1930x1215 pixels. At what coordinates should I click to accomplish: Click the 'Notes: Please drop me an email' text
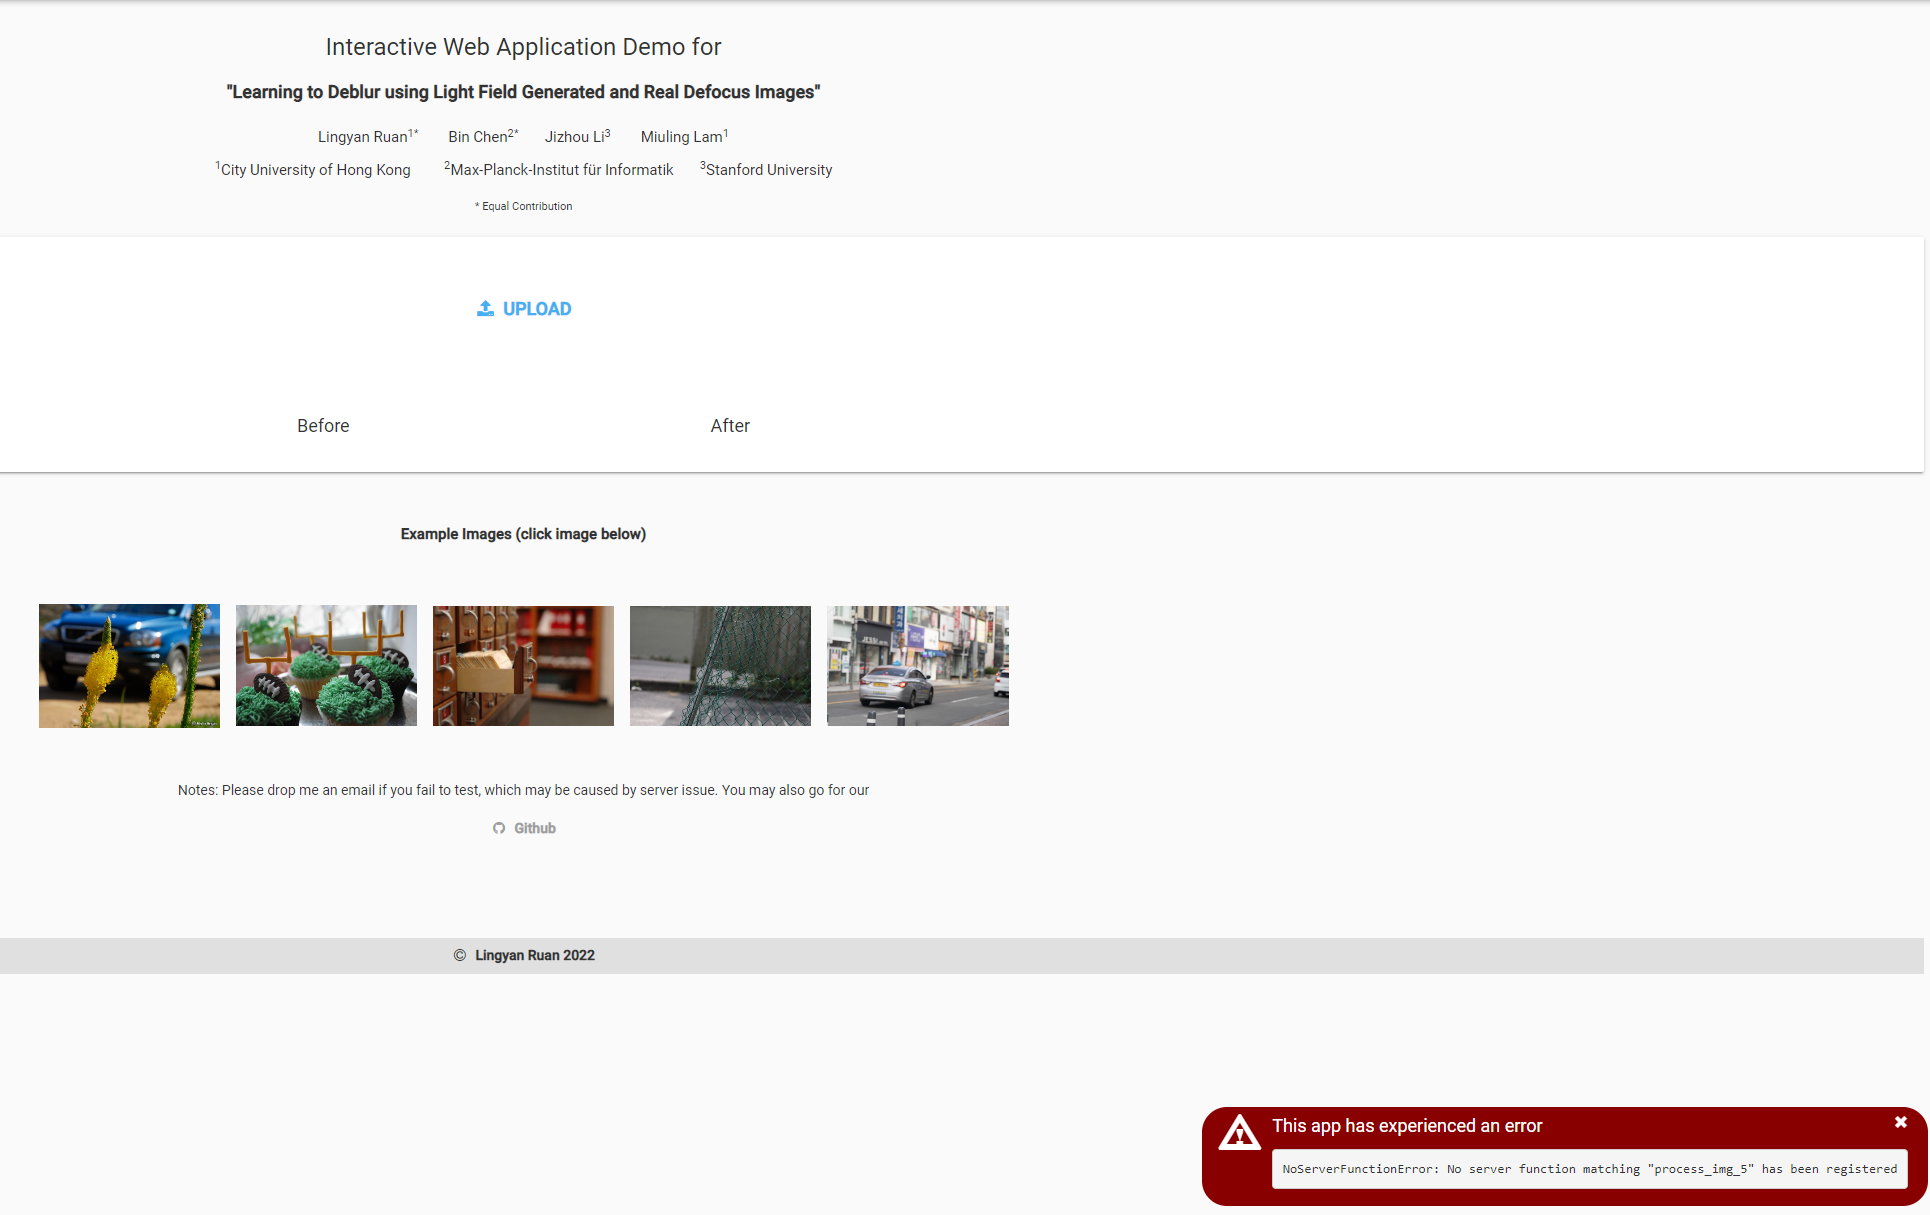click(x=523, y=790)
